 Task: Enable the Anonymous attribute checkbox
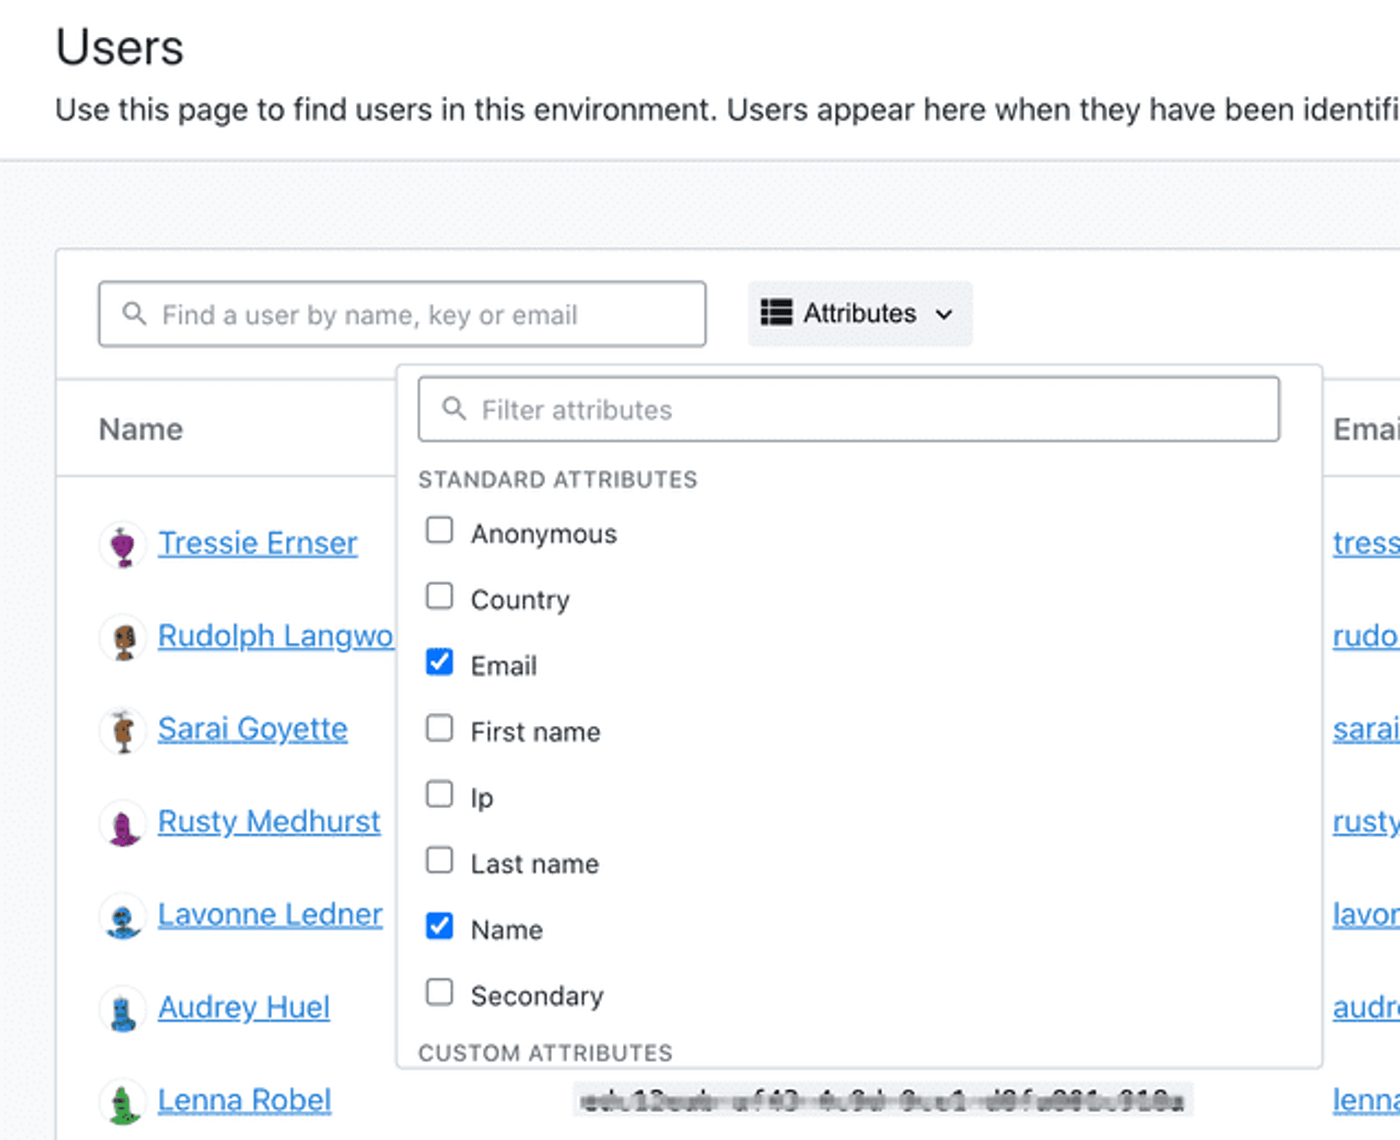click(439, 529)
